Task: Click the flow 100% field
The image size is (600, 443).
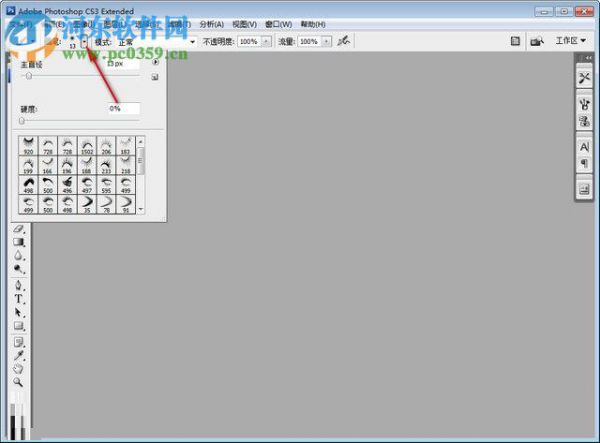Action: click(310, 41)
